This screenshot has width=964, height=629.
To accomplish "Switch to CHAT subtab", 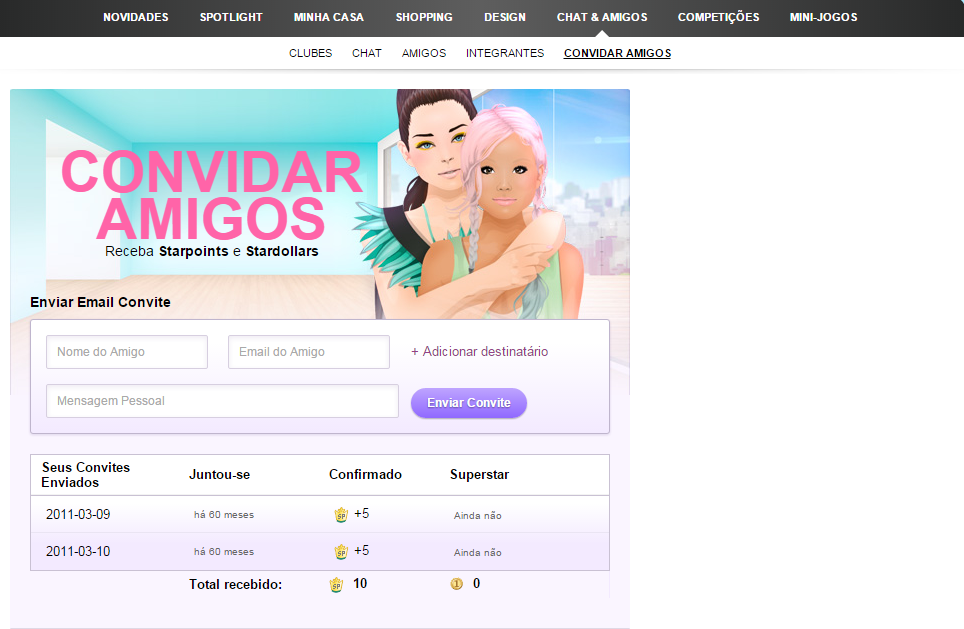I will pos(366,53).
